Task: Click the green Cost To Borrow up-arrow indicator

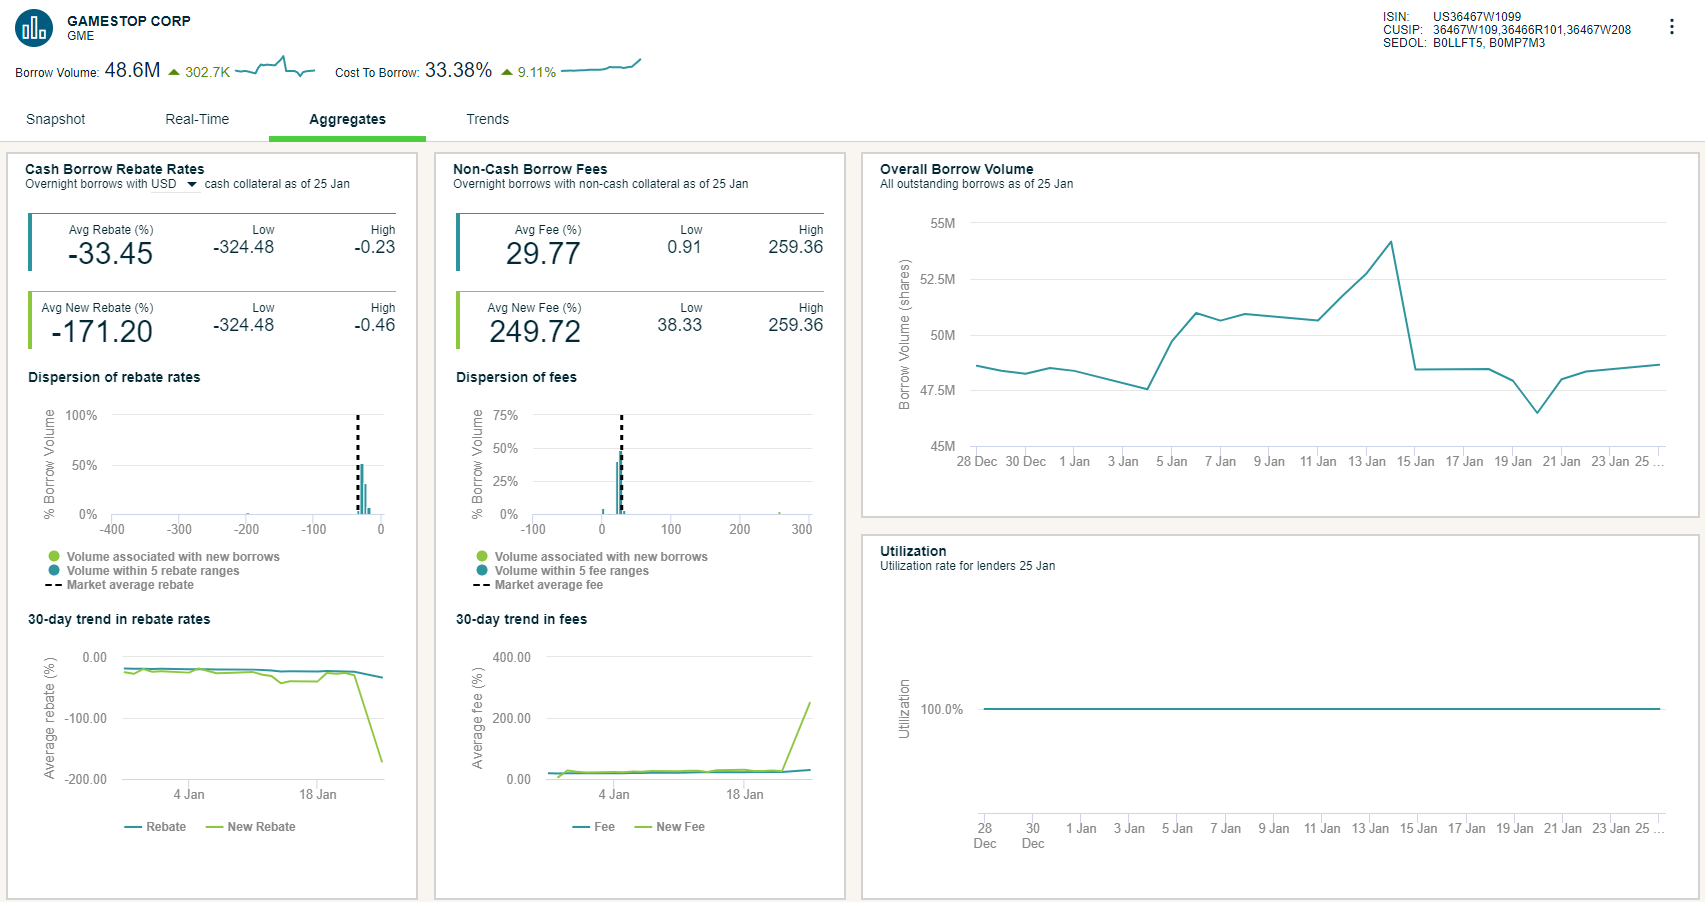Action: (x=507, y=72)
